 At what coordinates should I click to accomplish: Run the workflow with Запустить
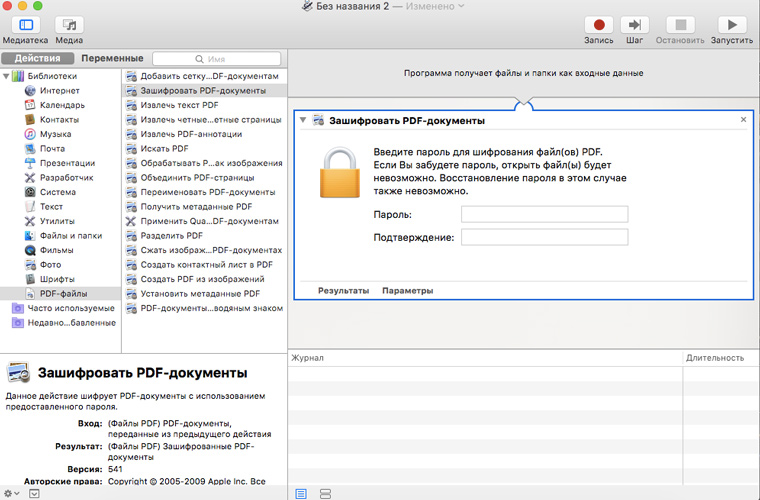coord(732,25)
